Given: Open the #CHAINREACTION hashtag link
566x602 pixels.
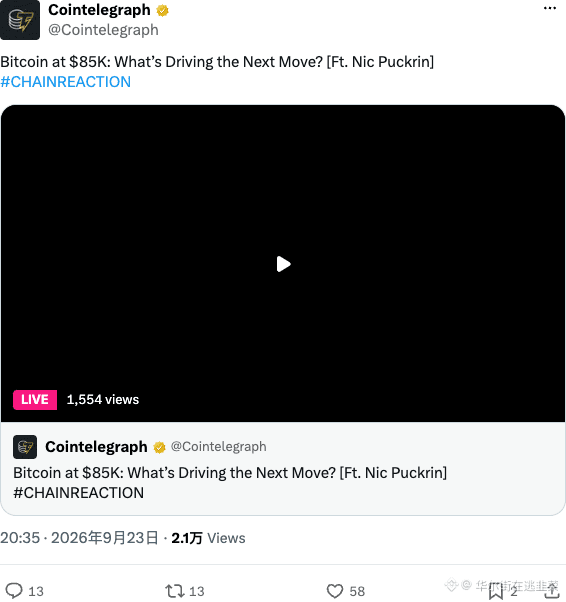Looking at the screenshot, I should coord(66,82).
